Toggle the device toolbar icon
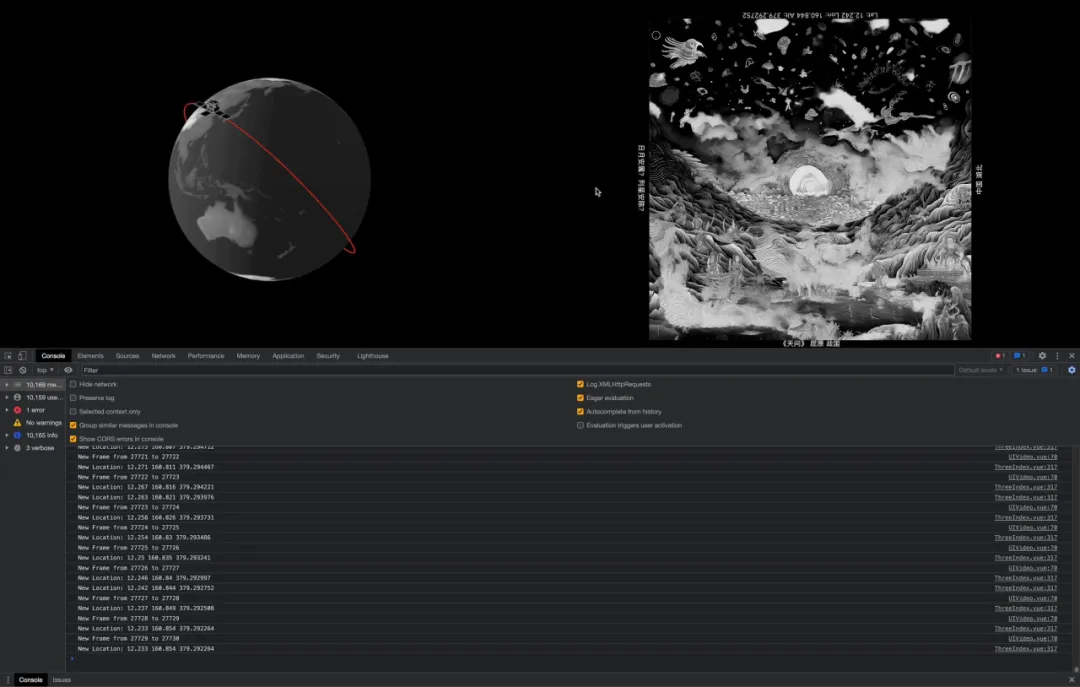This screenshot has height=687, width=1080. [x=22, y=356]
